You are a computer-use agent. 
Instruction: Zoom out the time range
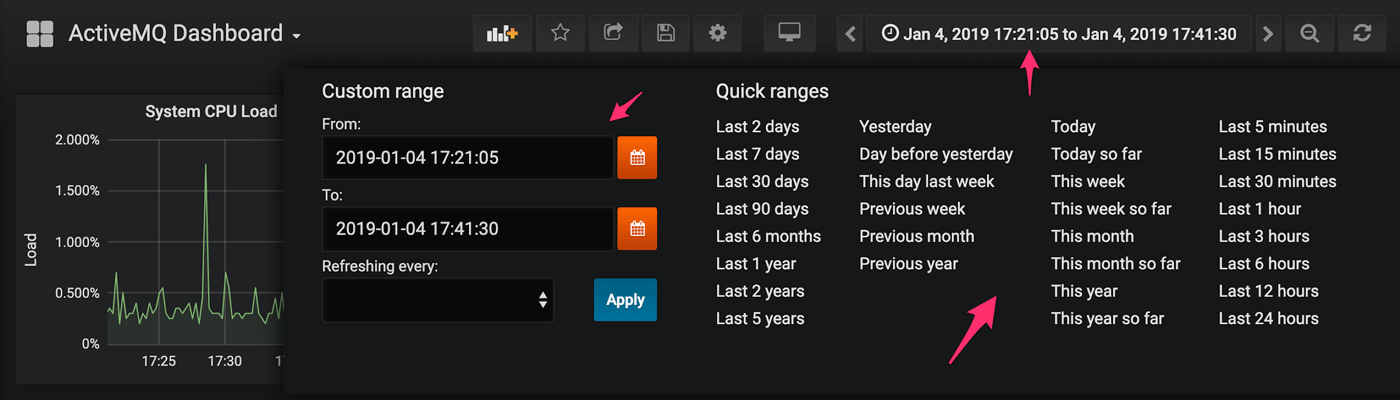coord(1309,34)
